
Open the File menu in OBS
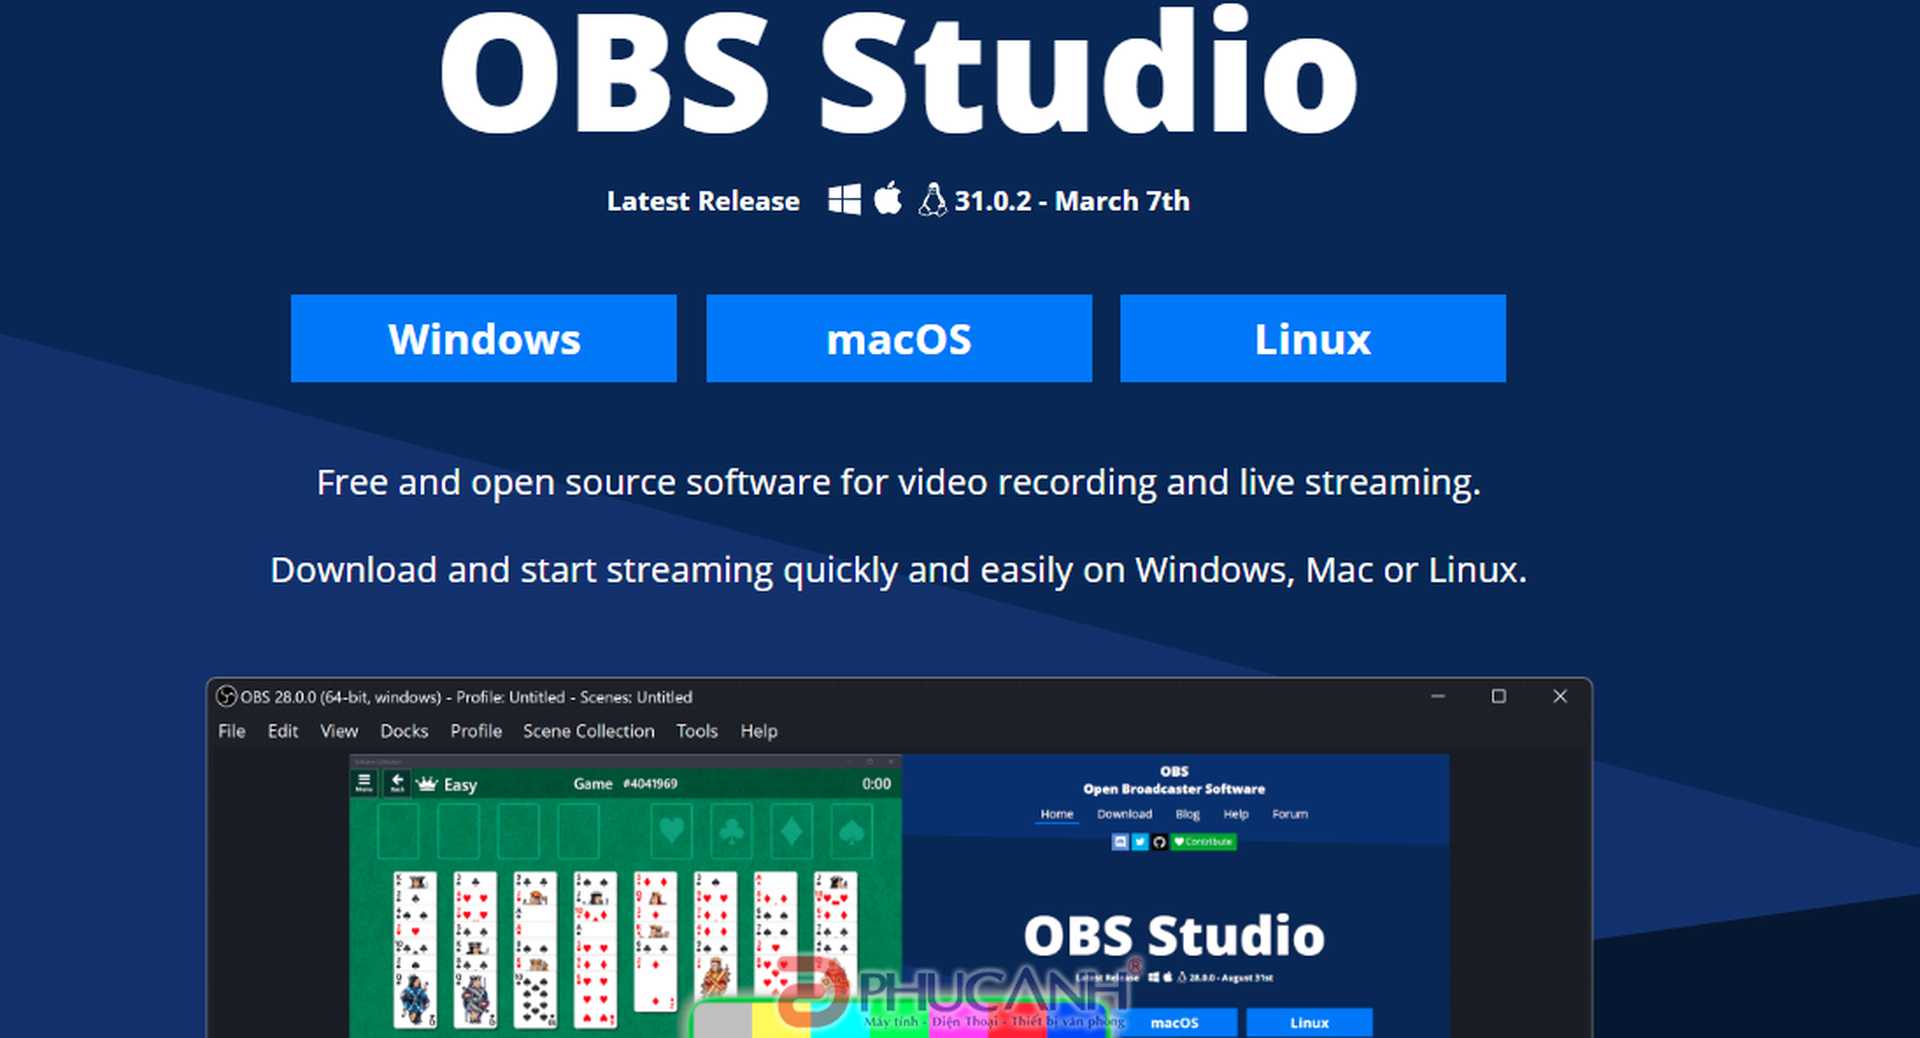point(232,731)
